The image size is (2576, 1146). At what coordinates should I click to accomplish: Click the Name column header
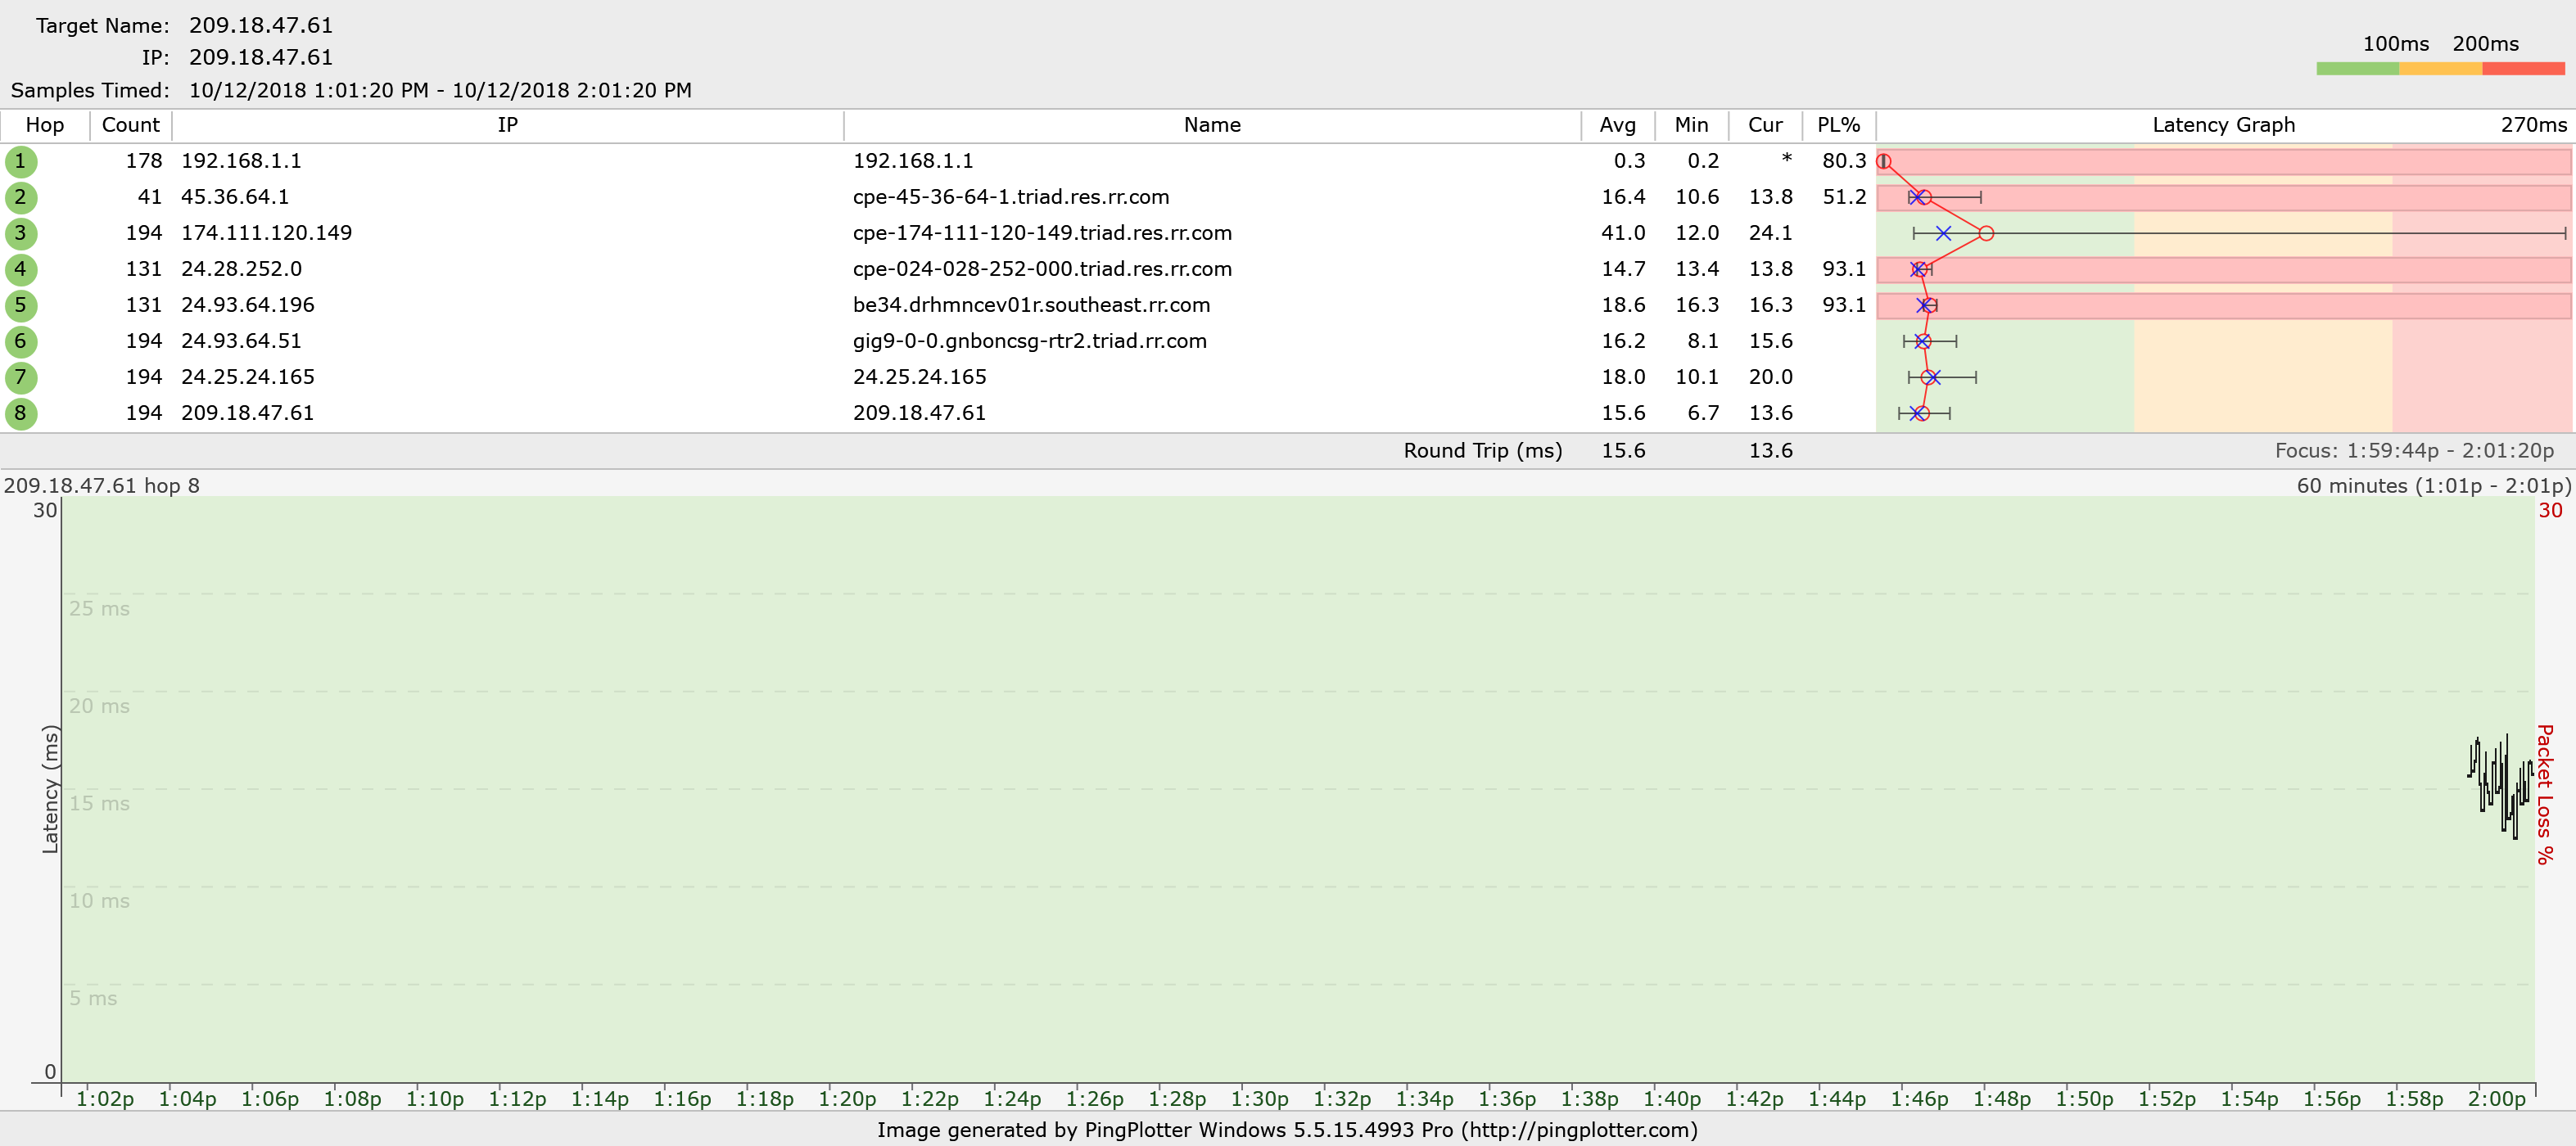tap(1212, 125)
